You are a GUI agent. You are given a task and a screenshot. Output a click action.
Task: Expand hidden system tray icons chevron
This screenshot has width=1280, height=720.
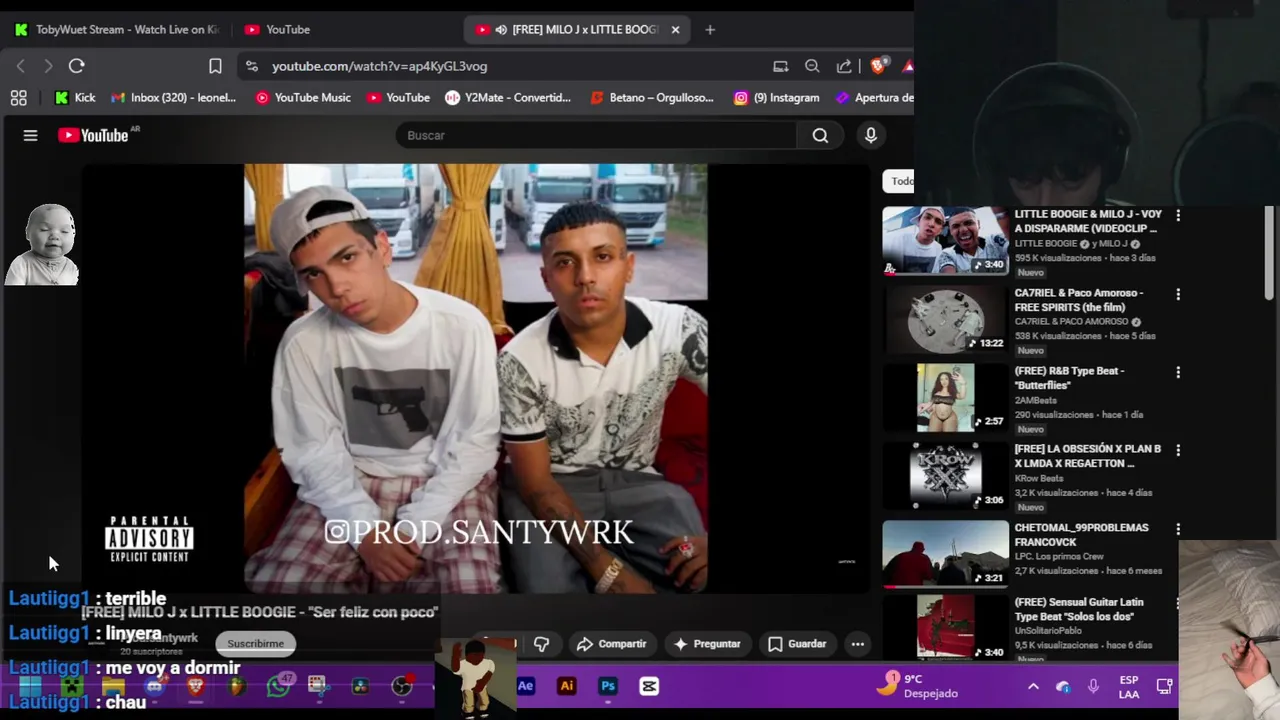1033,686
